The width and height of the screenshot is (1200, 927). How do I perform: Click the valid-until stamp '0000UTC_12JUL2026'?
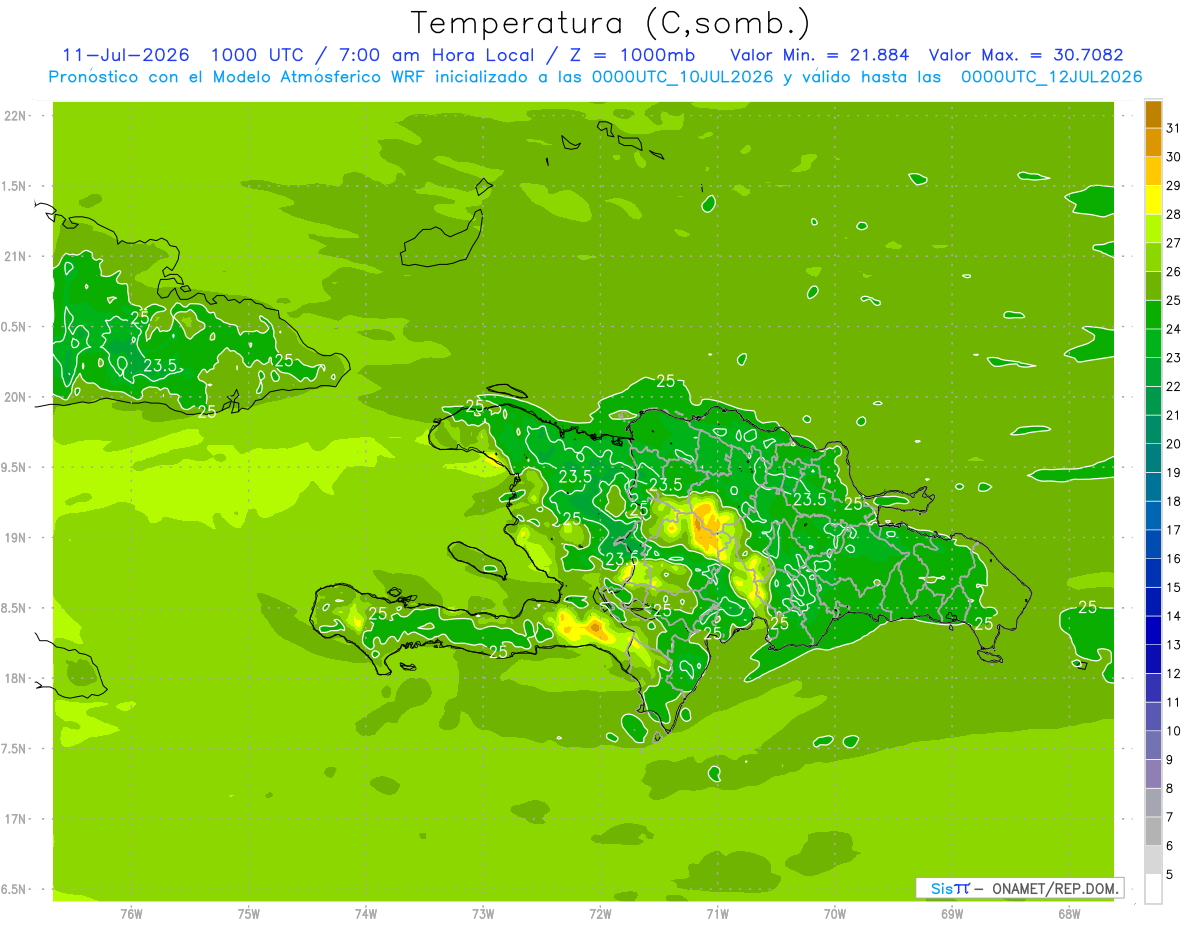pyautogui.click(x=1051, y=77)
